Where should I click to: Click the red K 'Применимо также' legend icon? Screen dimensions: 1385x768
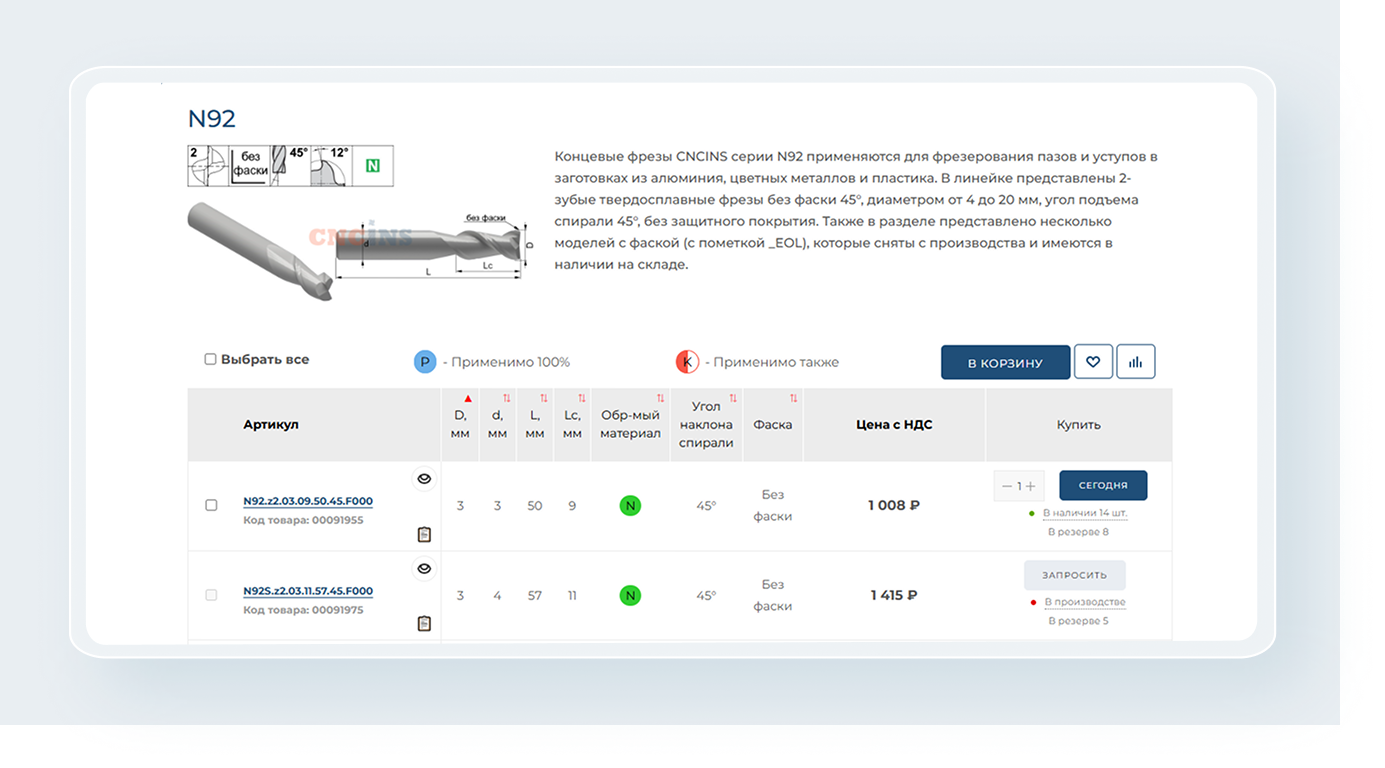coord(687,362)
